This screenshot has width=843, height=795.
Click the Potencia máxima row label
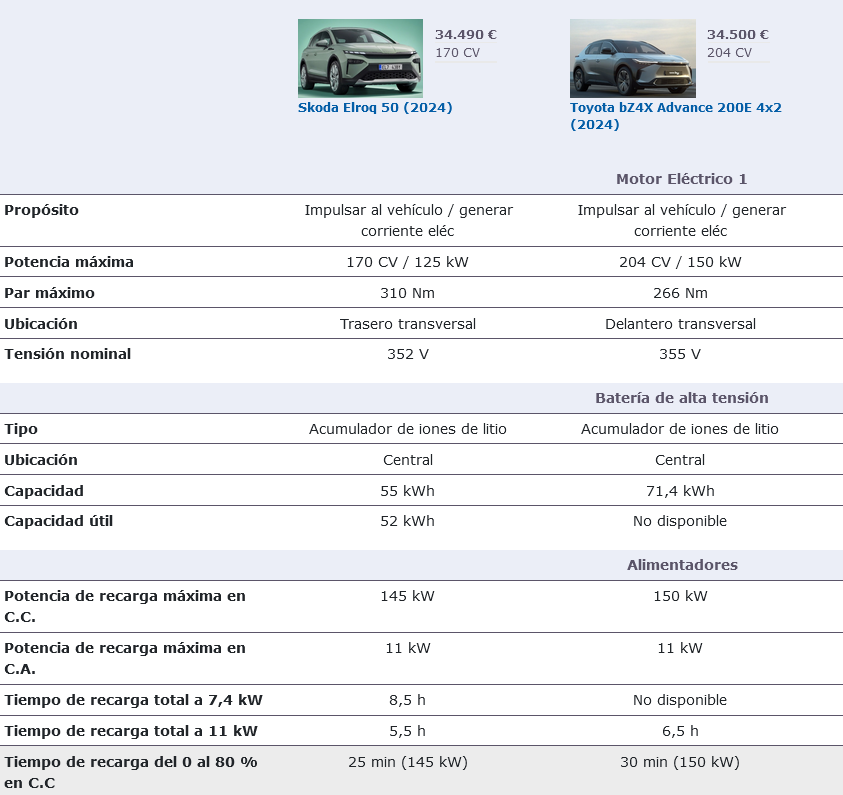pyautogui.click(x=69, y=262)
